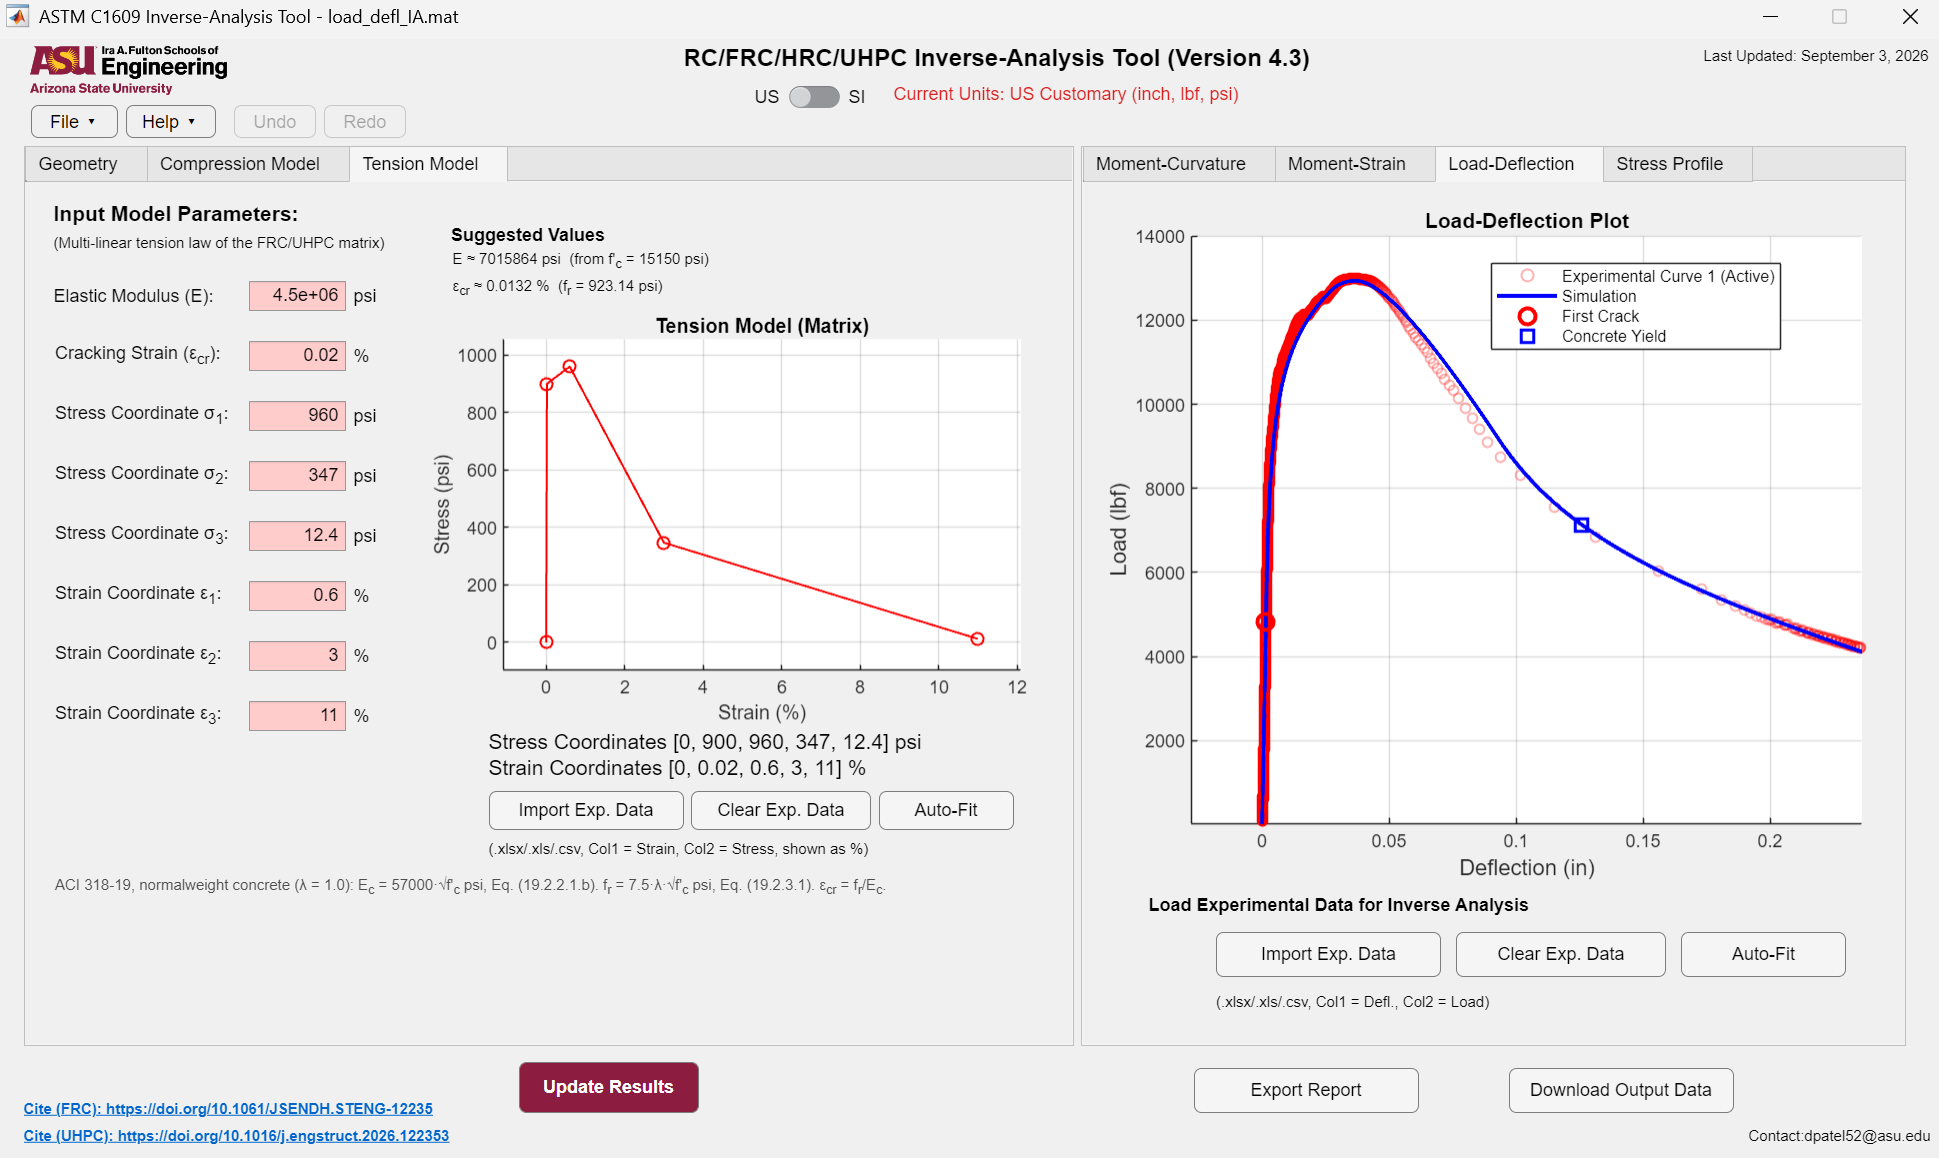Click the Tension Model (Matrix) plot title
Image resolution: width=1939 pixels, height=1158 pixels.
coord(762,326)
